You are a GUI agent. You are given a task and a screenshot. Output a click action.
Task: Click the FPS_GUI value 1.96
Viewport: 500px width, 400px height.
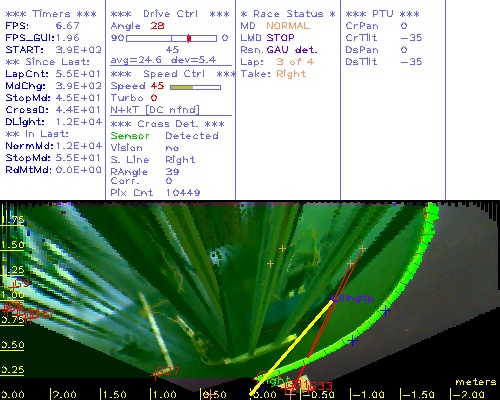(x=67, y=38)
